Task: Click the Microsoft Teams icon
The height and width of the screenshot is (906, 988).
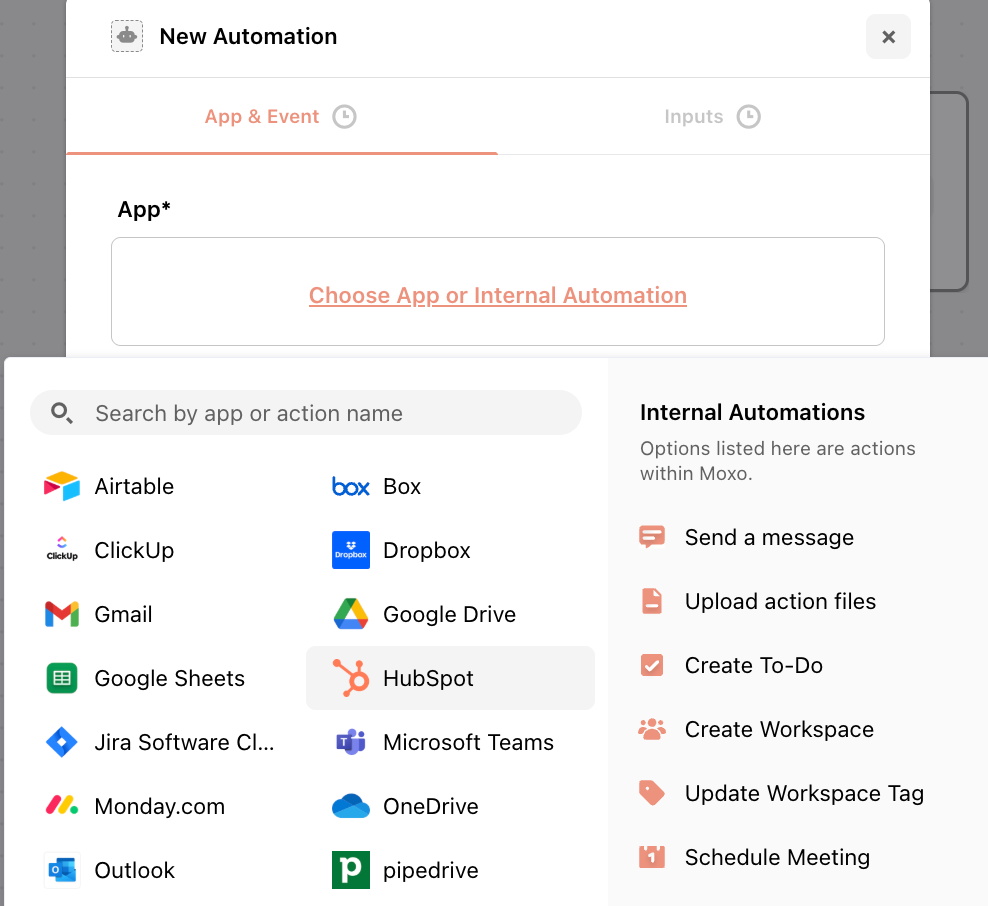Action: click(351, 742)
